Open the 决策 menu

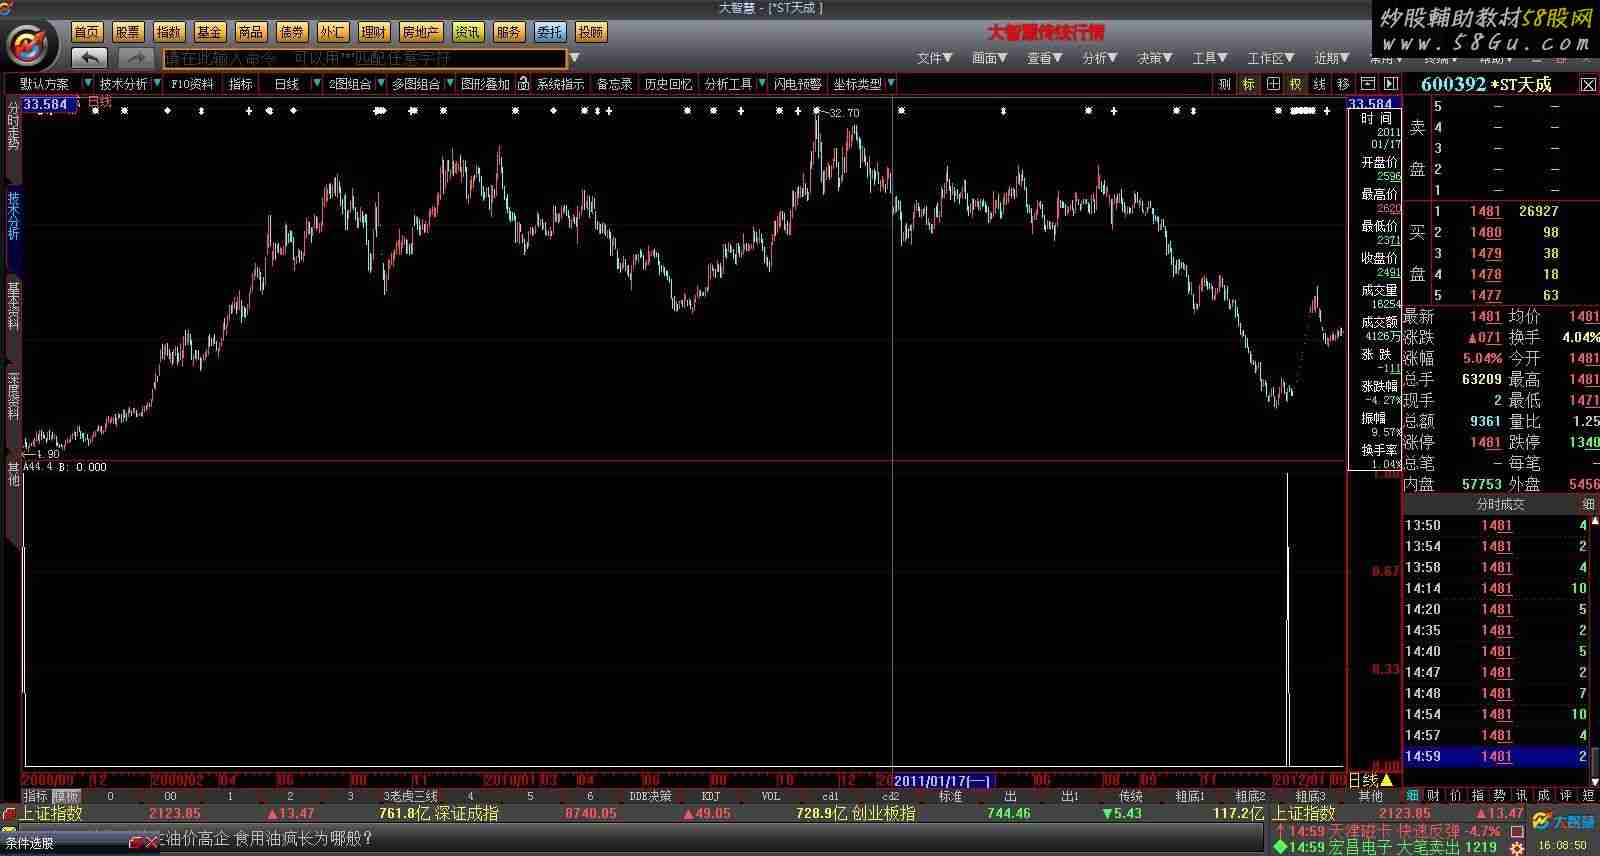point(1155,58)
